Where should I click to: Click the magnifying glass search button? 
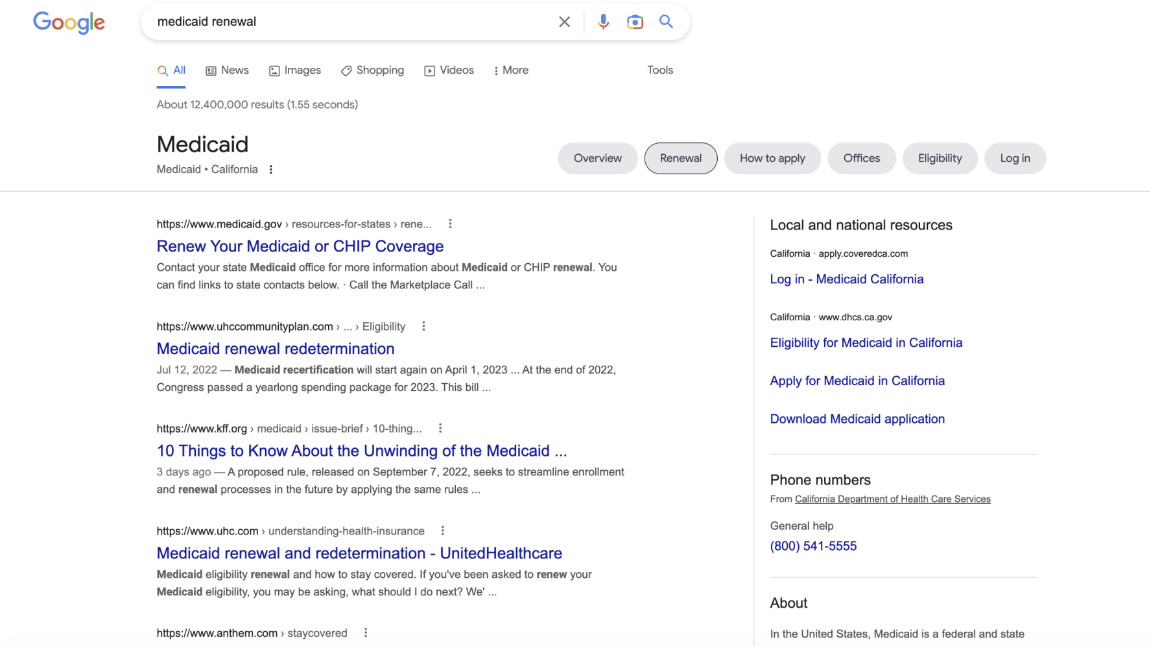(666, 22)
